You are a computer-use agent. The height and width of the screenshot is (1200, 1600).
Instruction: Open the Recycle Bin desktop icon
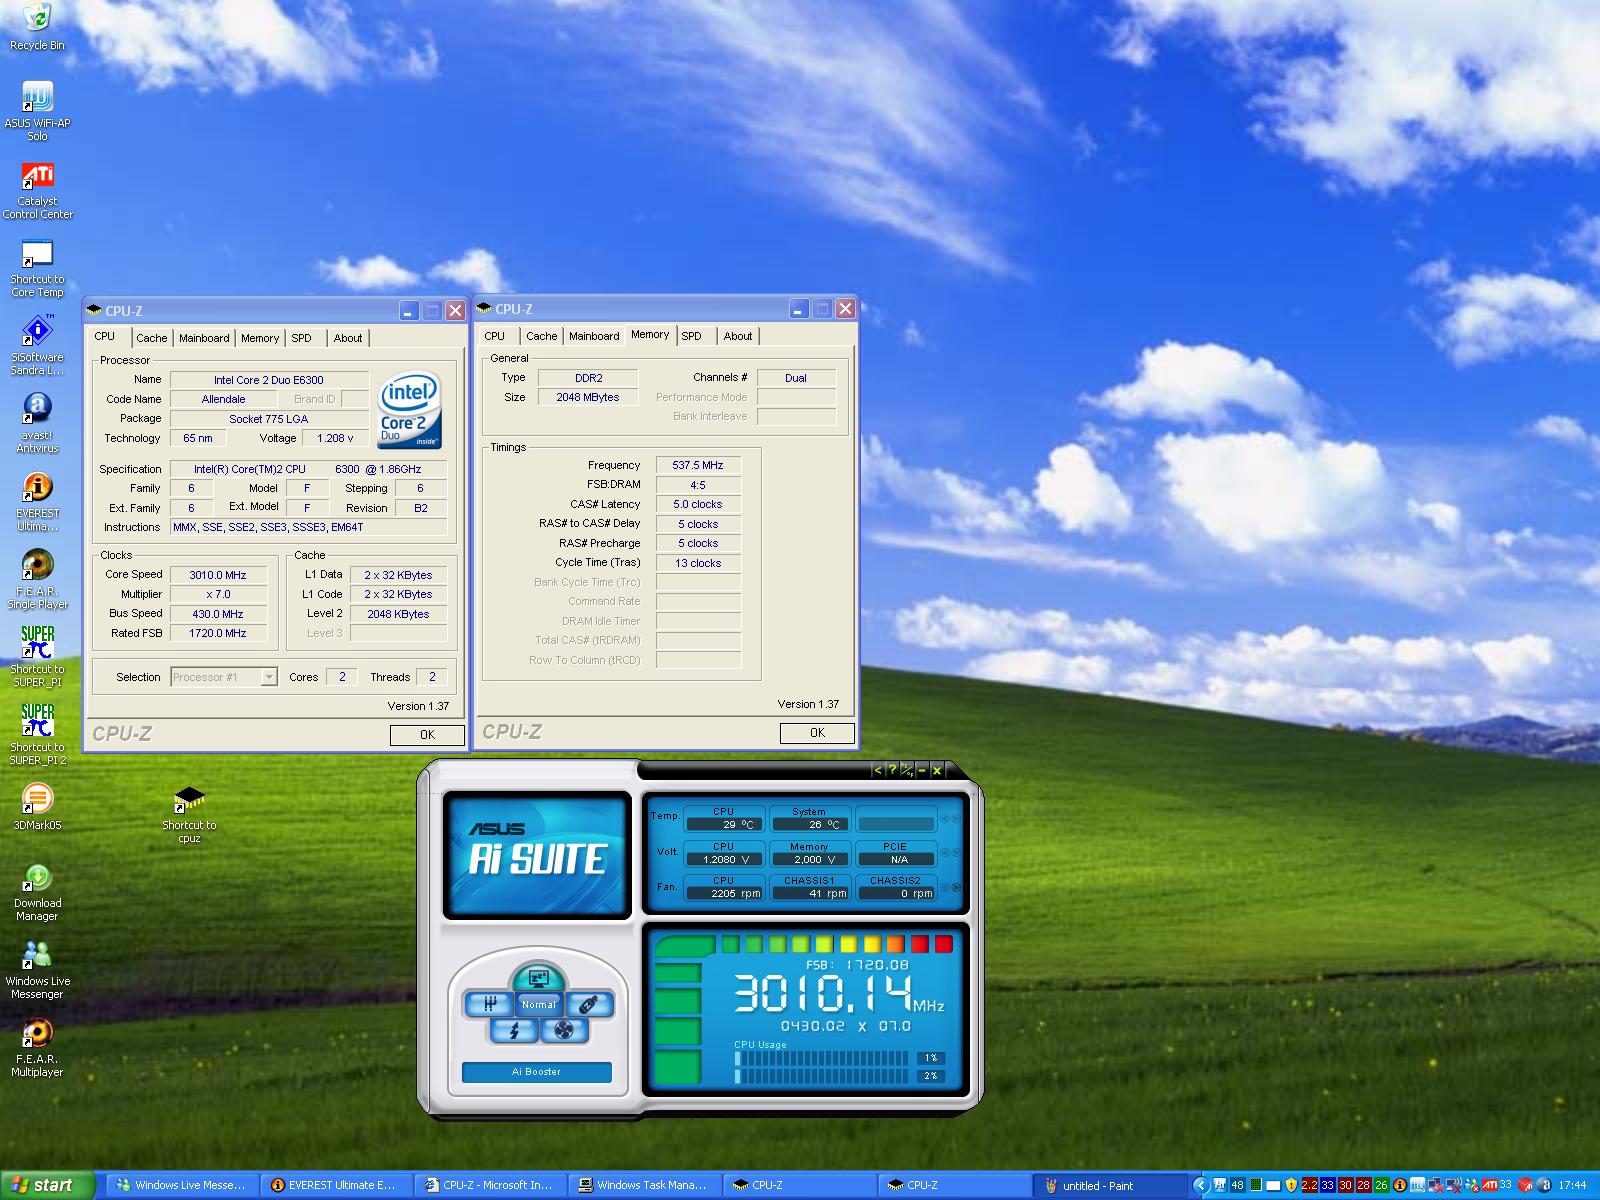(37, 27)
